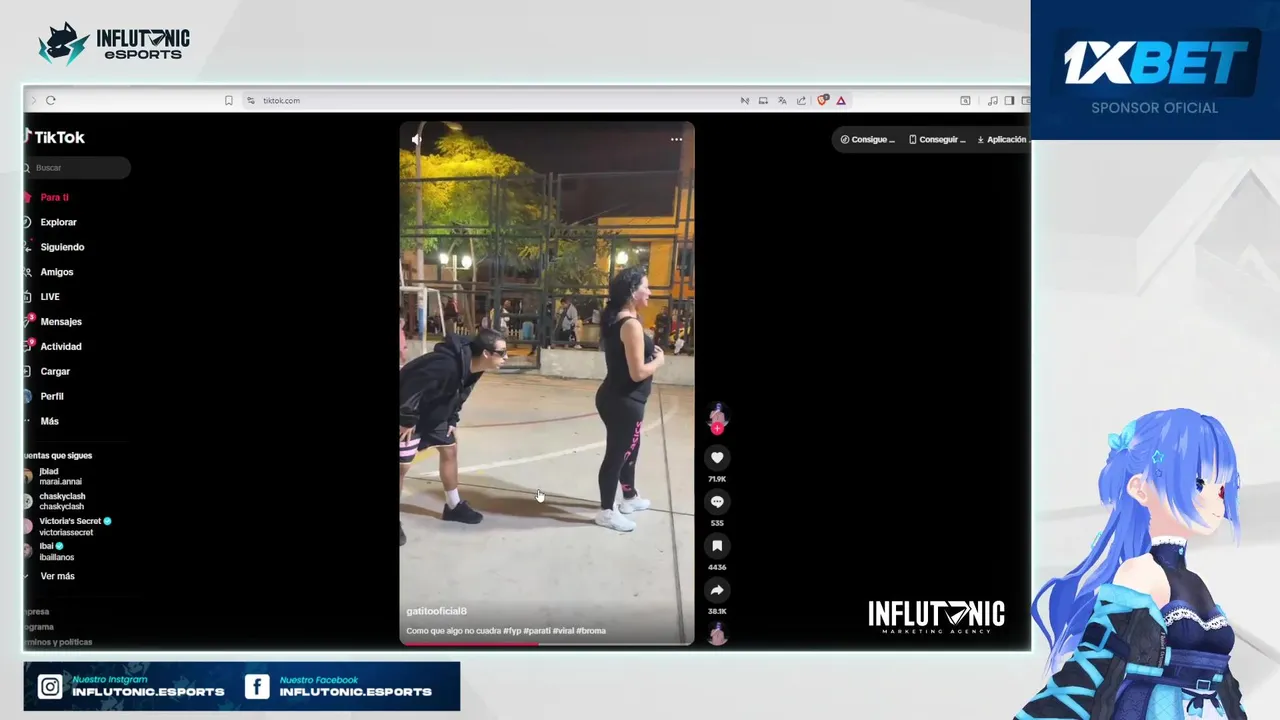
Task: Click the Consigue button at top right
Action: pos(867,140)
